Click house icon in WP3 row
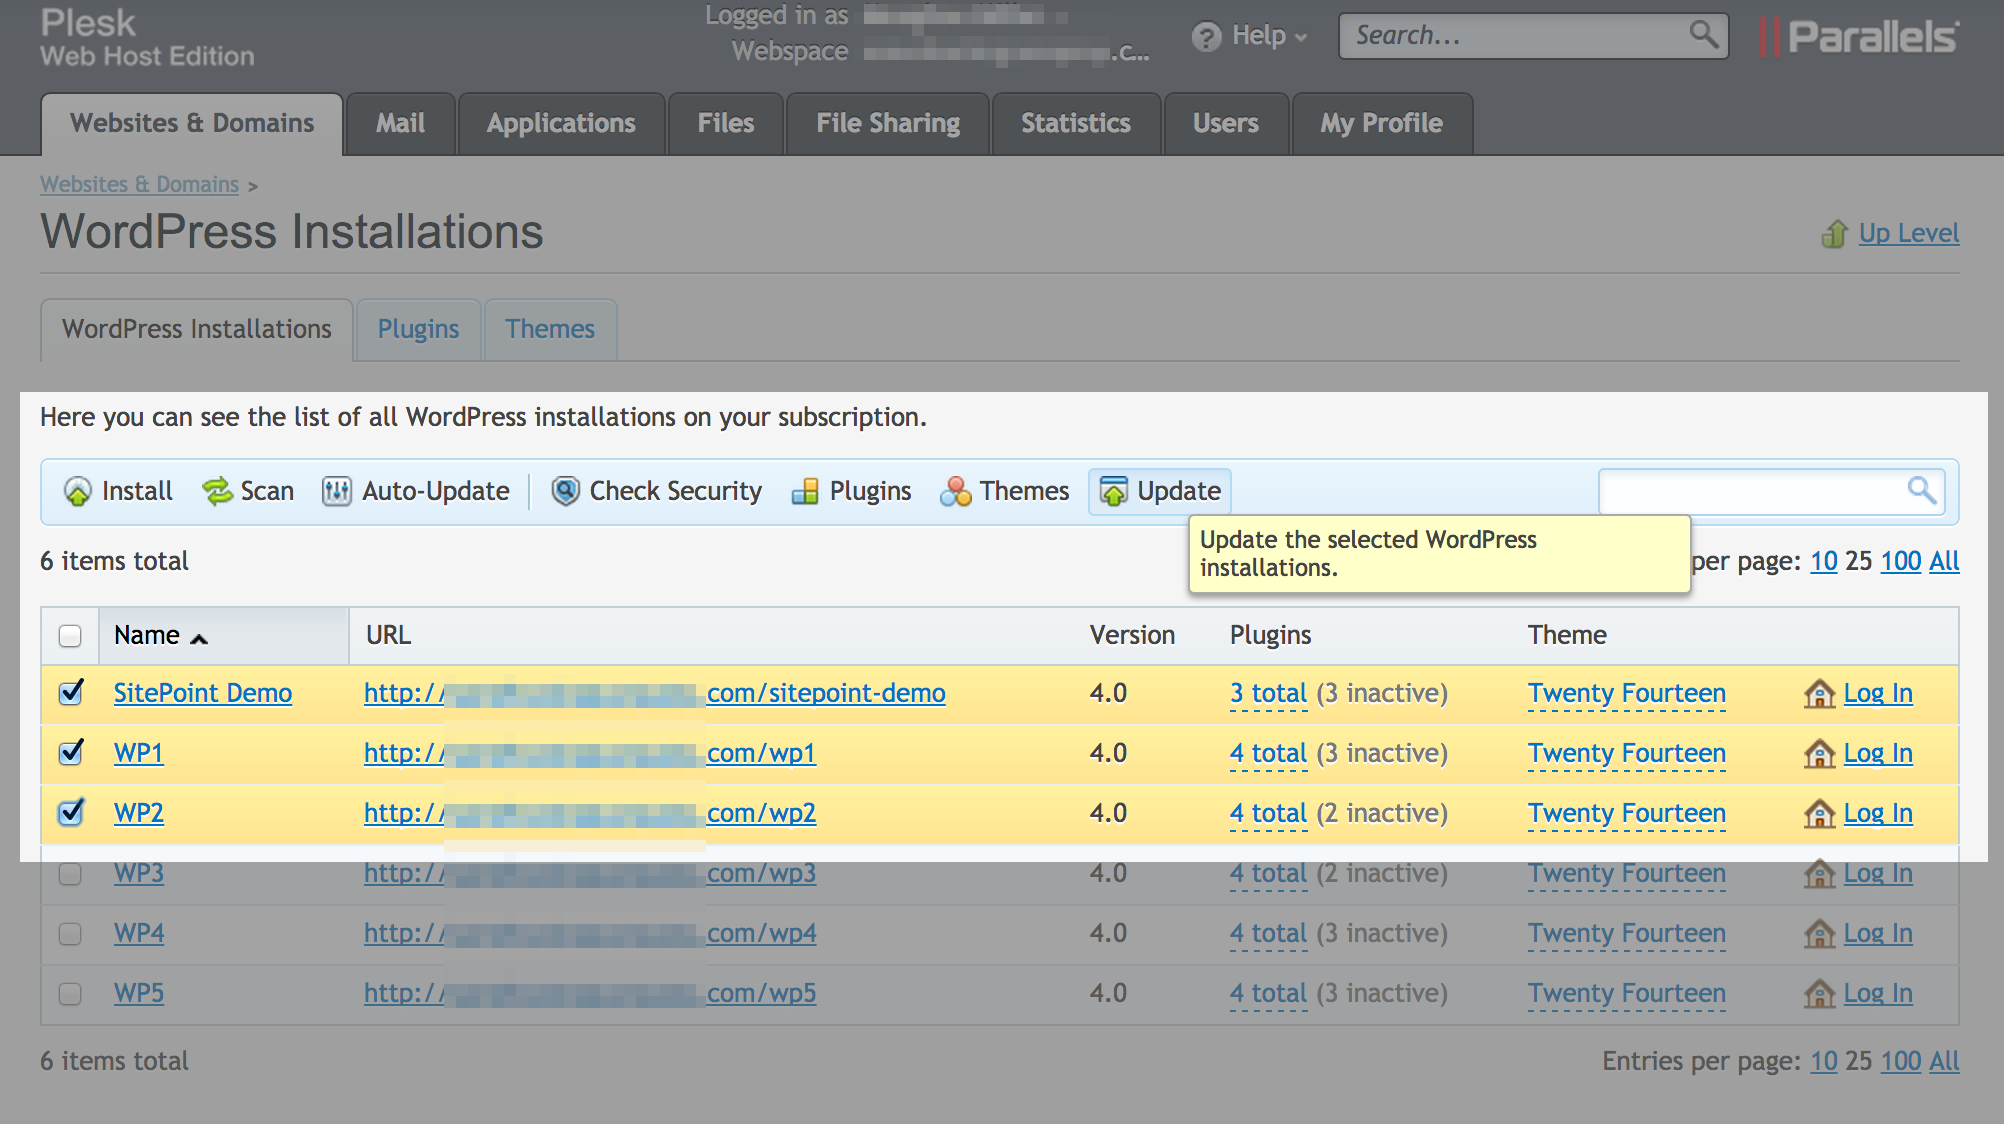Image resolution: width=2004 pixels, height=1124 pixels. 1819,873
